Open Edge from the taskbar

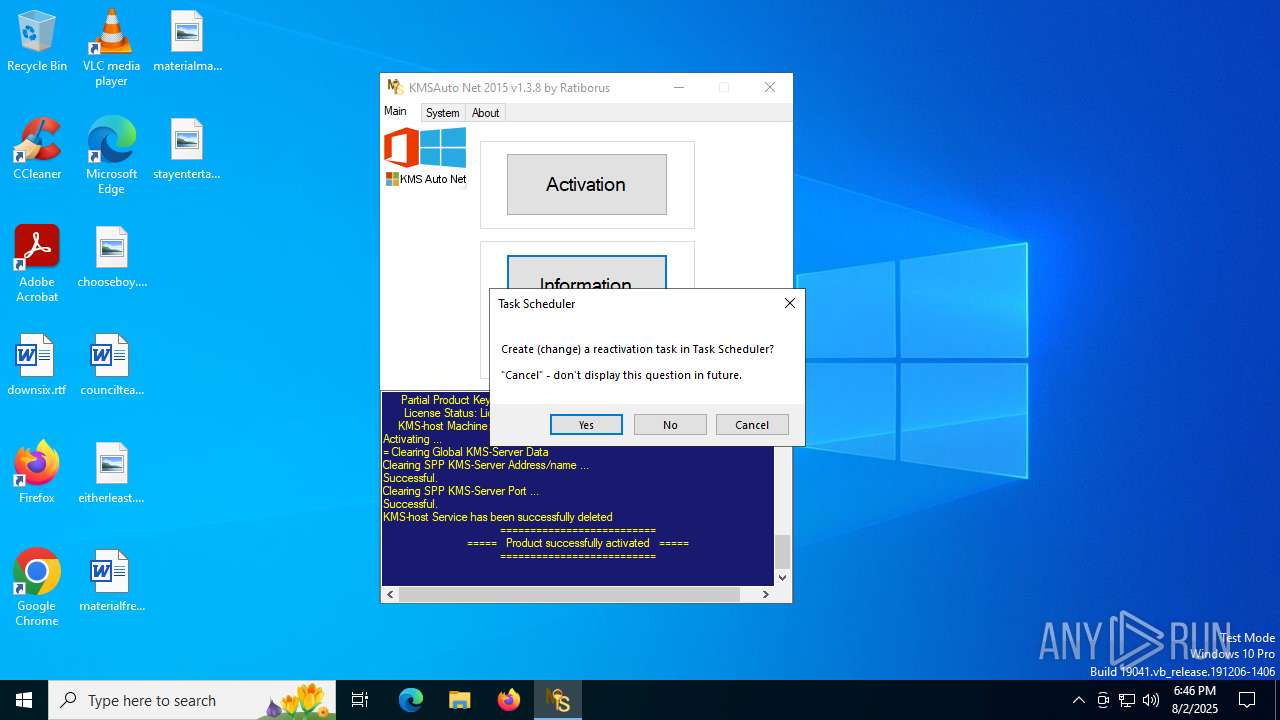tap(411, 700)
